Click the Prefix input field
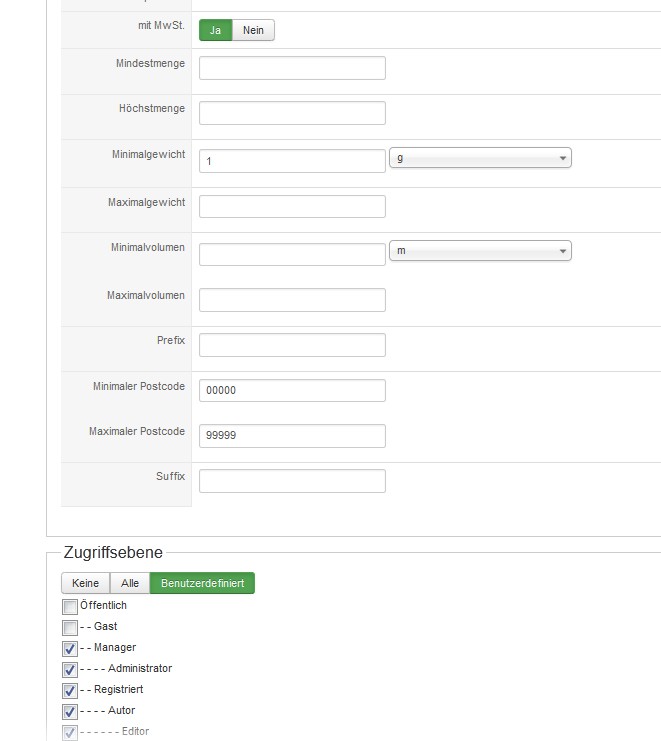 coord(292,345)
